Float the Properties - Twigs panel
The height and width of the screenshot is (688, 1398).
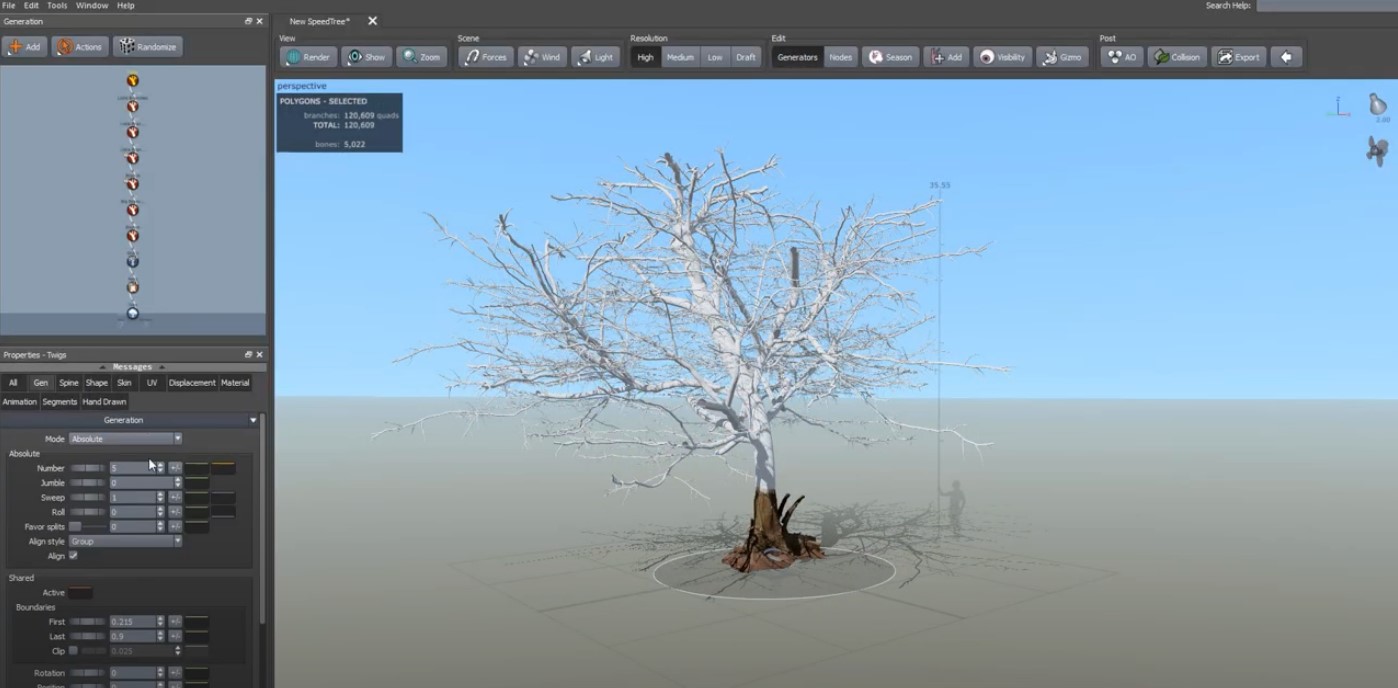[x=249, y=354]
